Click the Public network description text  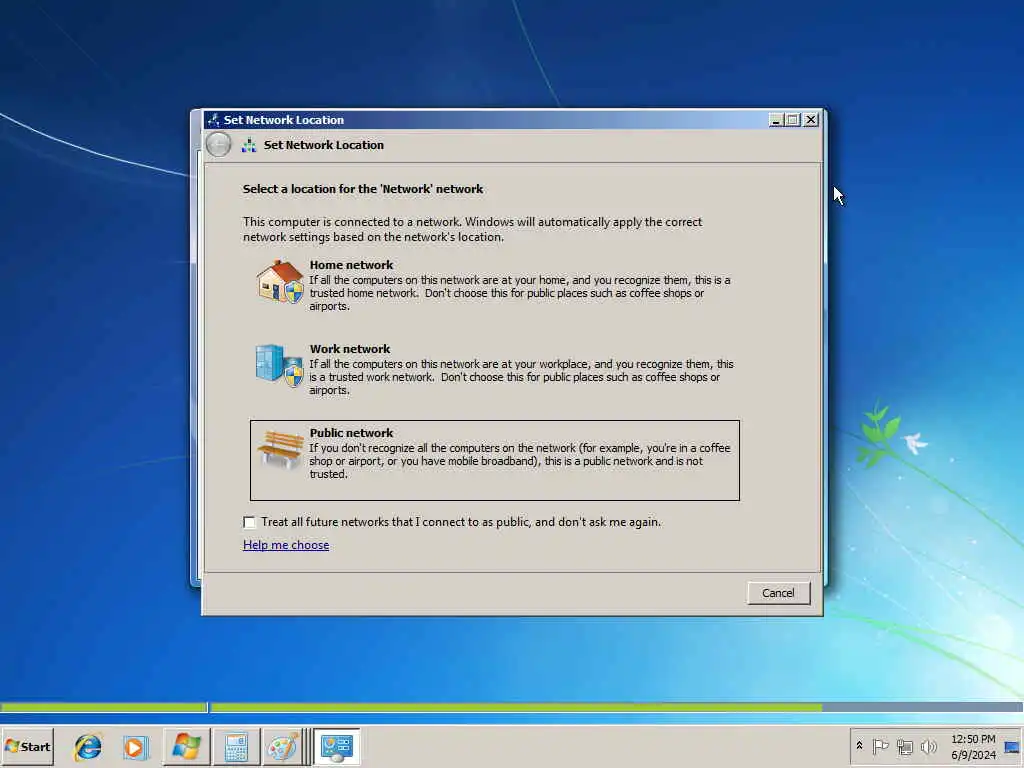click(x=520, y=461)
